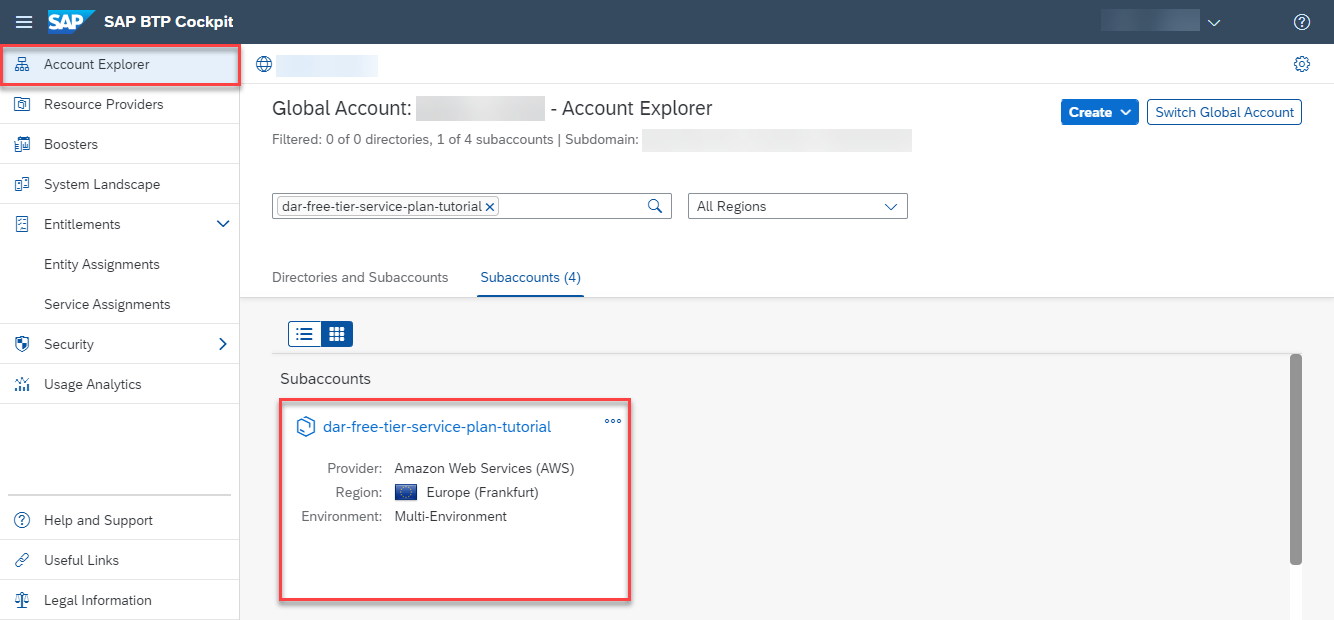Switch to Directories and Subaccounts tab
1334x620 pixels.
[x=360, y=277]
